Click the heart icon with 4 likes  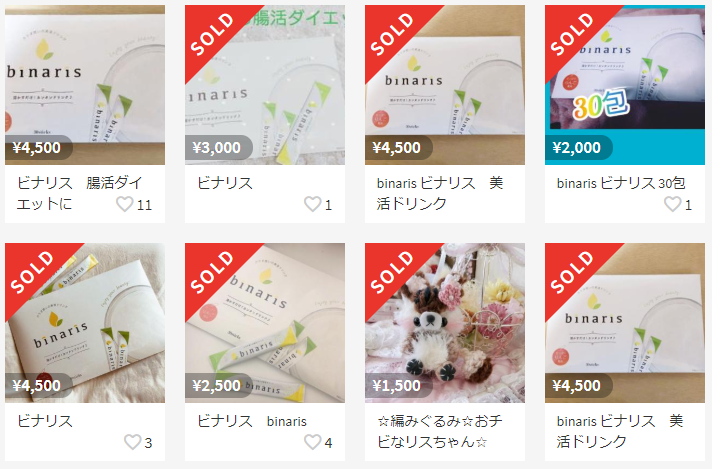pos(312,442)
